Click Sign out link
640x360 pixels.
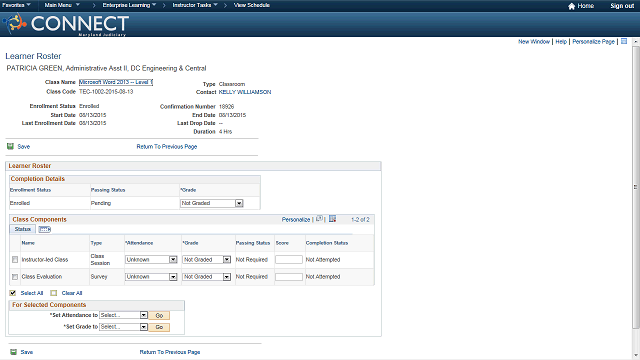(622, 6)
